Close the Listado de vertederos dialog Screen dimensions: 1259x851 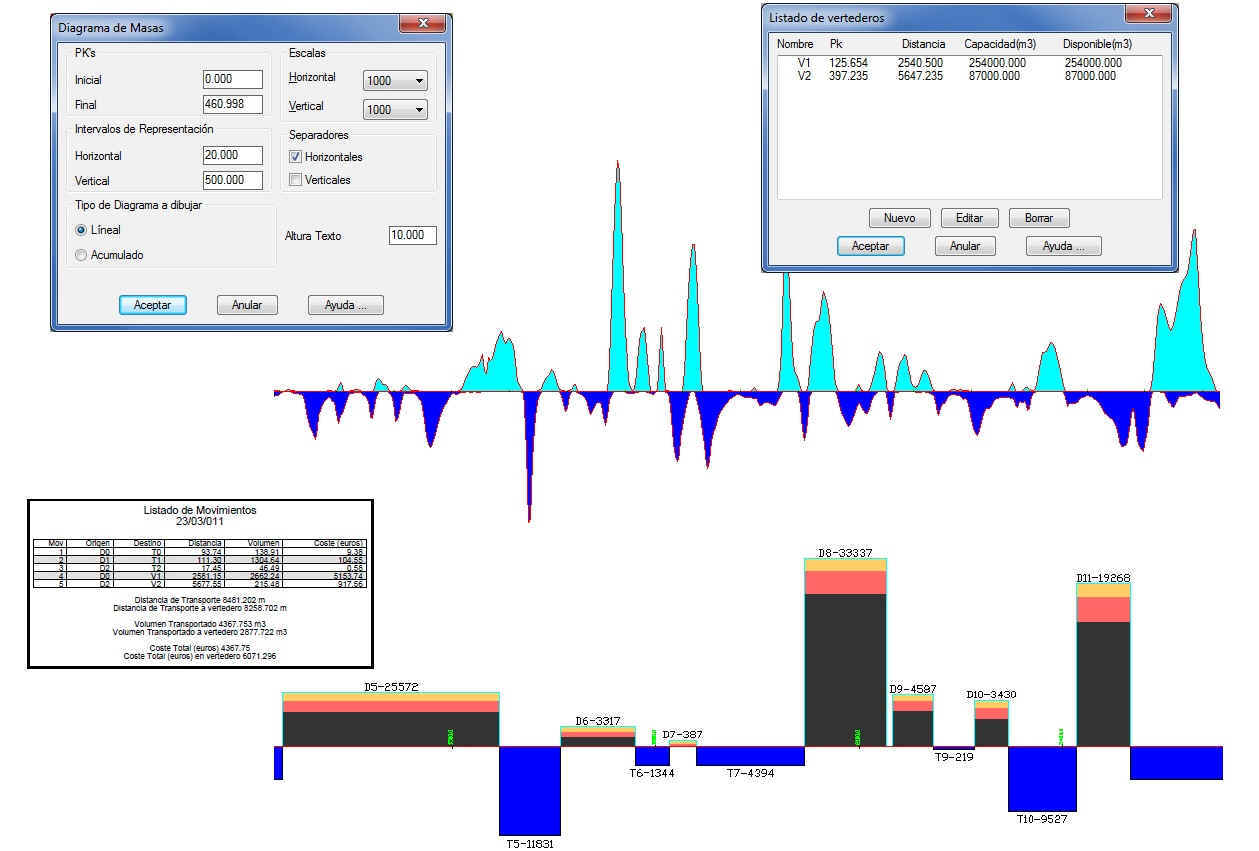(x=1148, y=15)
